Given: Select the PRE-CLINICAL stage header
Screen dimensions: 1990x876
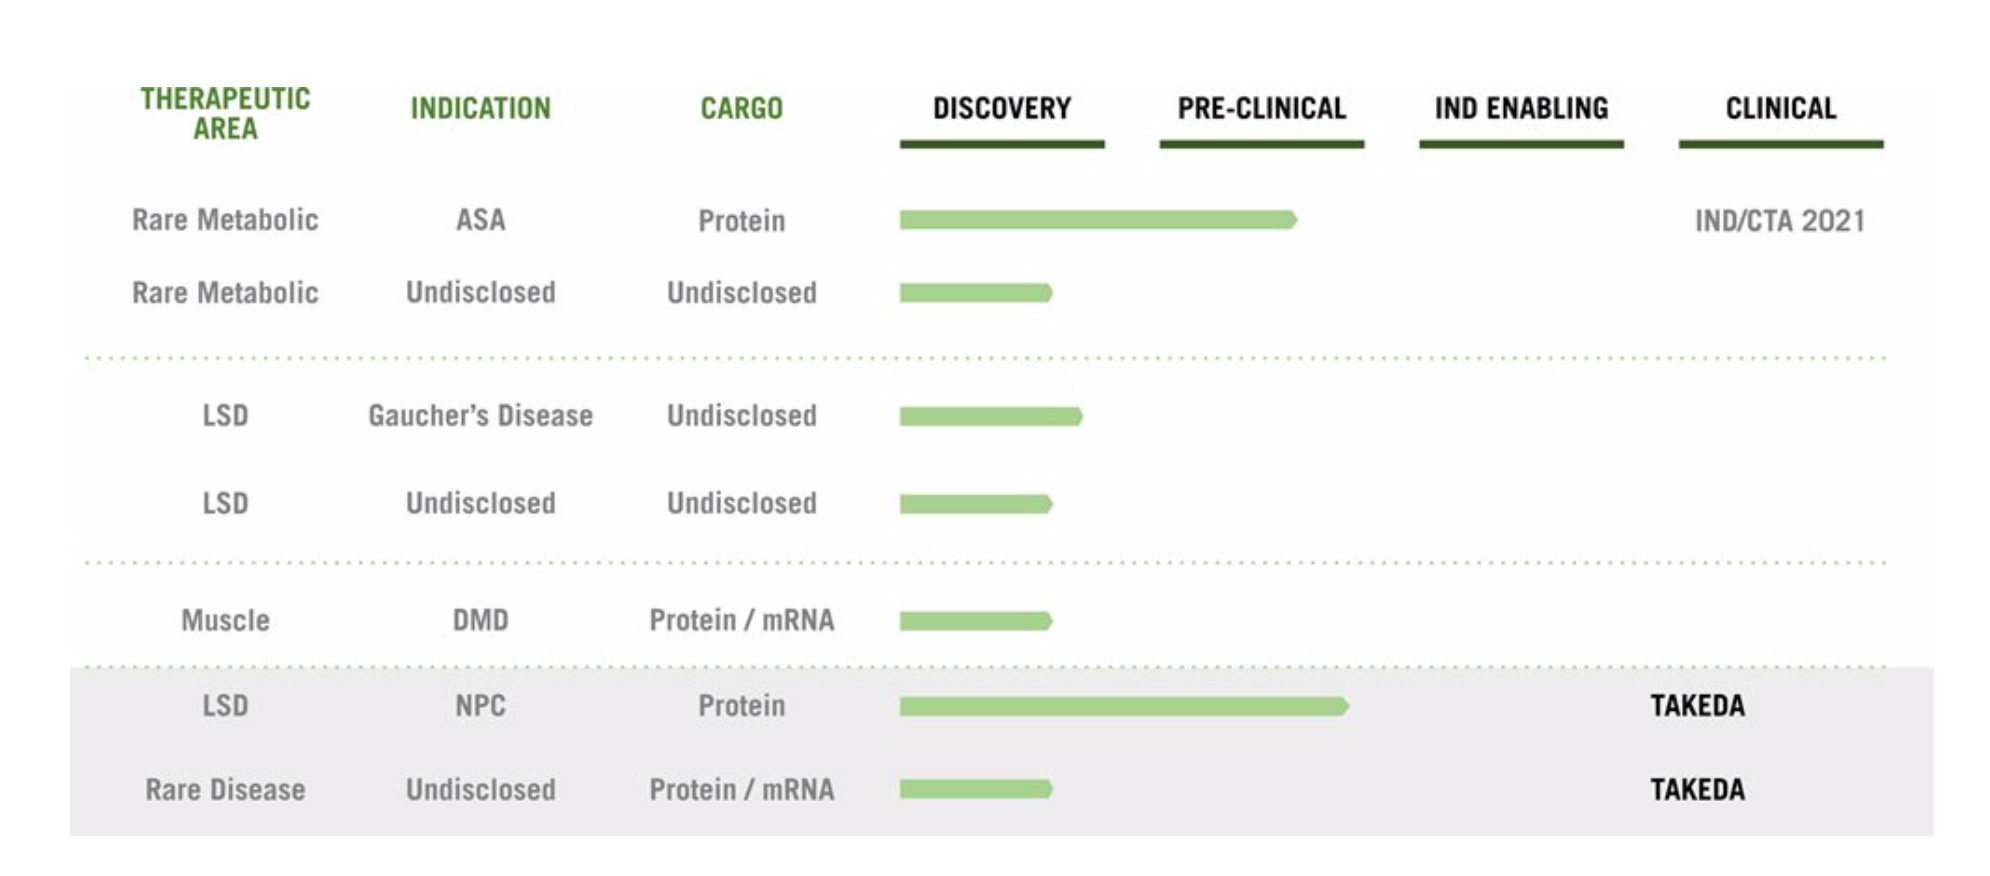Looking at the screenshot, I should [1261, 108].
